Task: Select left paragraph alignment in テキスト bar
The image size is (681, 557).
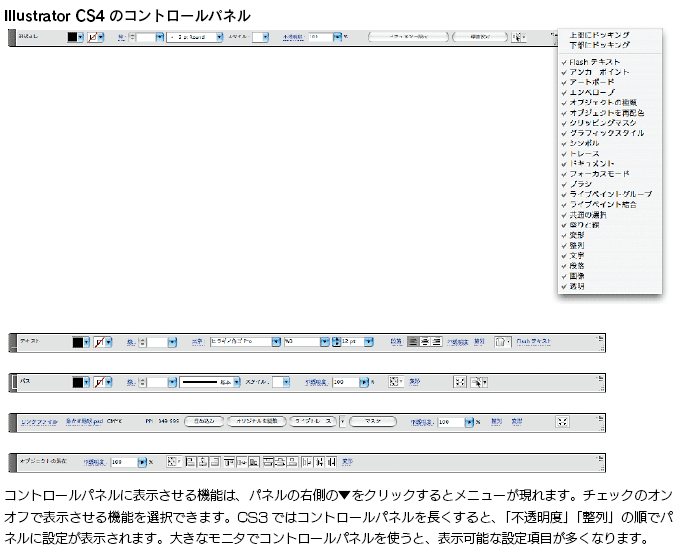Action: click(x=413, y=342)
